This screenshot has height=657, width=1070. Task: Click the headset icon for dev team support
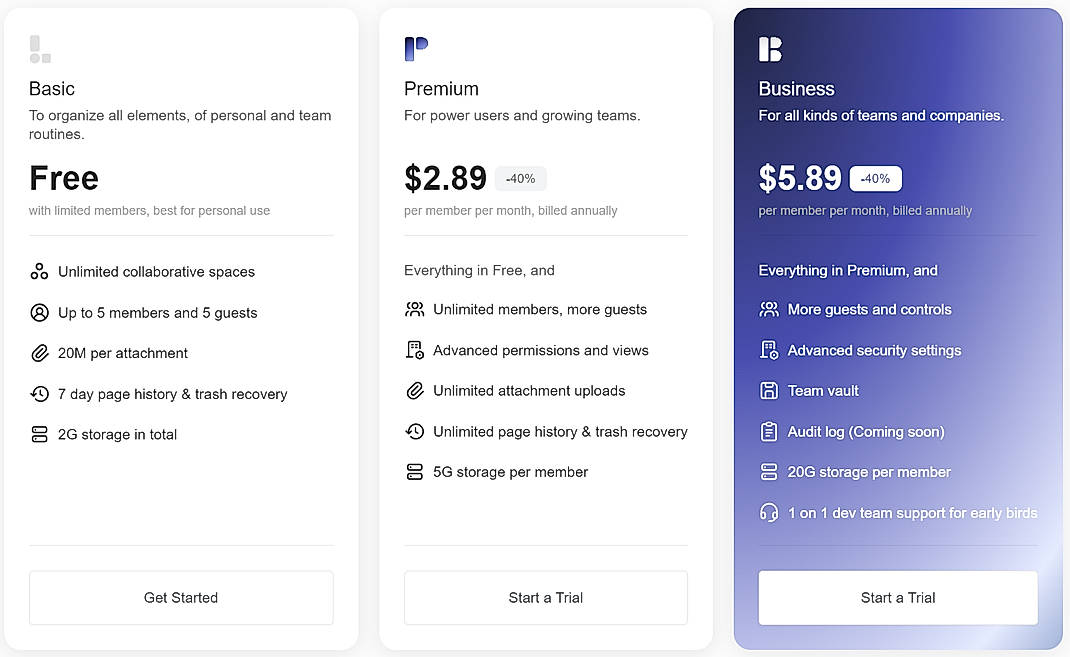[x=769, y=512]
